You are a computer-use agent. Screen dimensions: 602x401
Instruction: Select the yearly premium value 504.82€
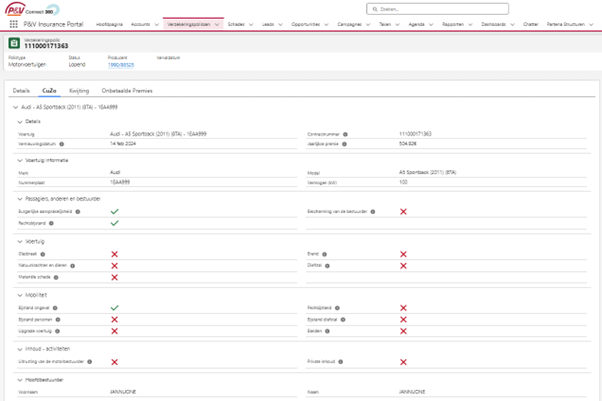tap(408, 144)
